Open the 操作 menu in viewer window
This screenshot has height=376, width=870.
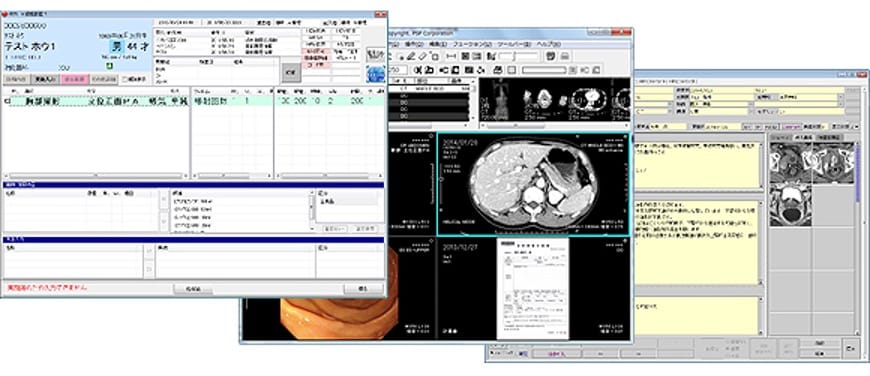tap(414, 44)
